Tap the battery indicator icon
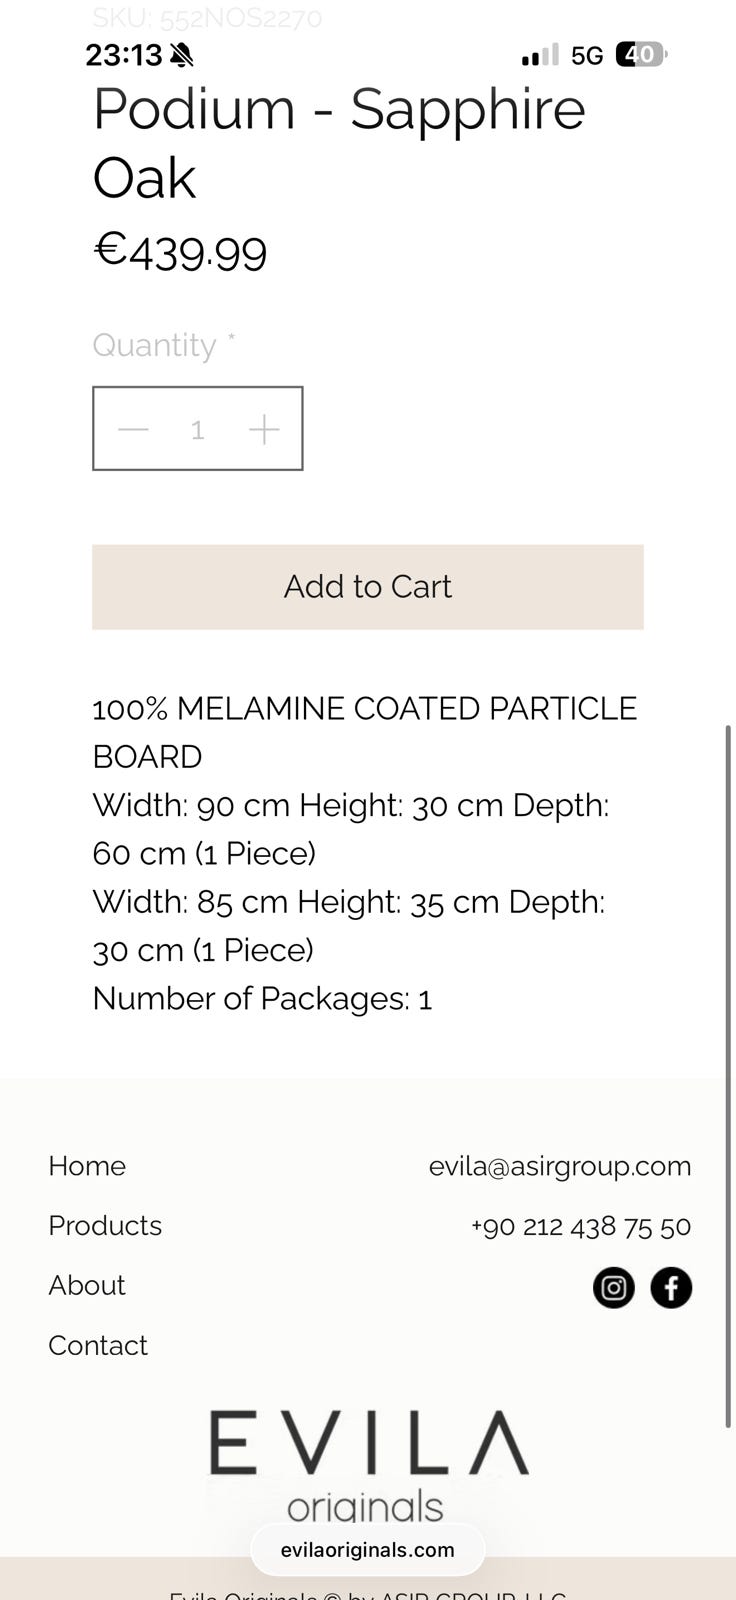 (x=641, y=55)
